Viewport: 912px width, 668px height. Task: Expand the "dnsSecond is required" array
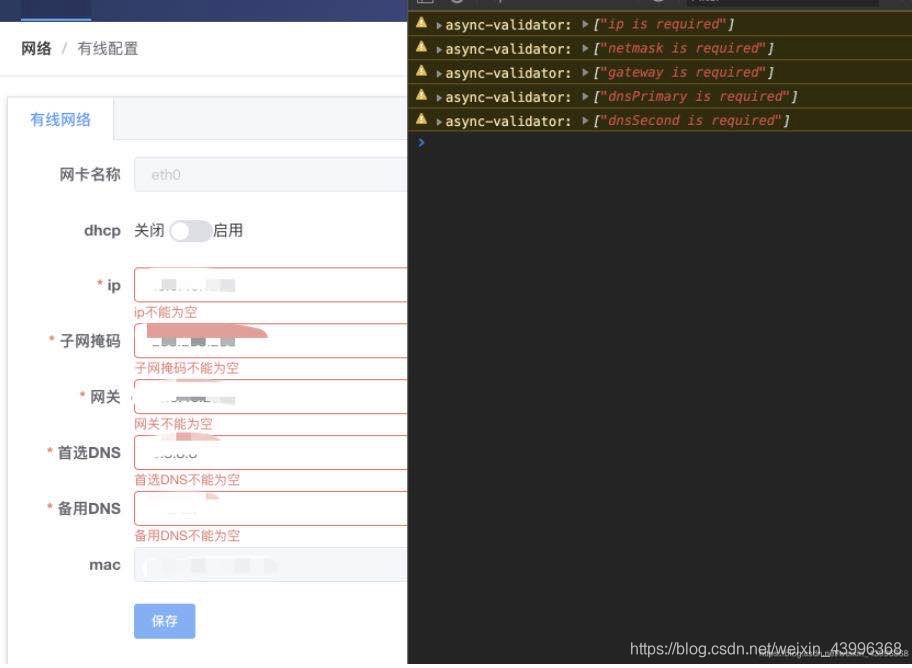(x=585, y=120)
